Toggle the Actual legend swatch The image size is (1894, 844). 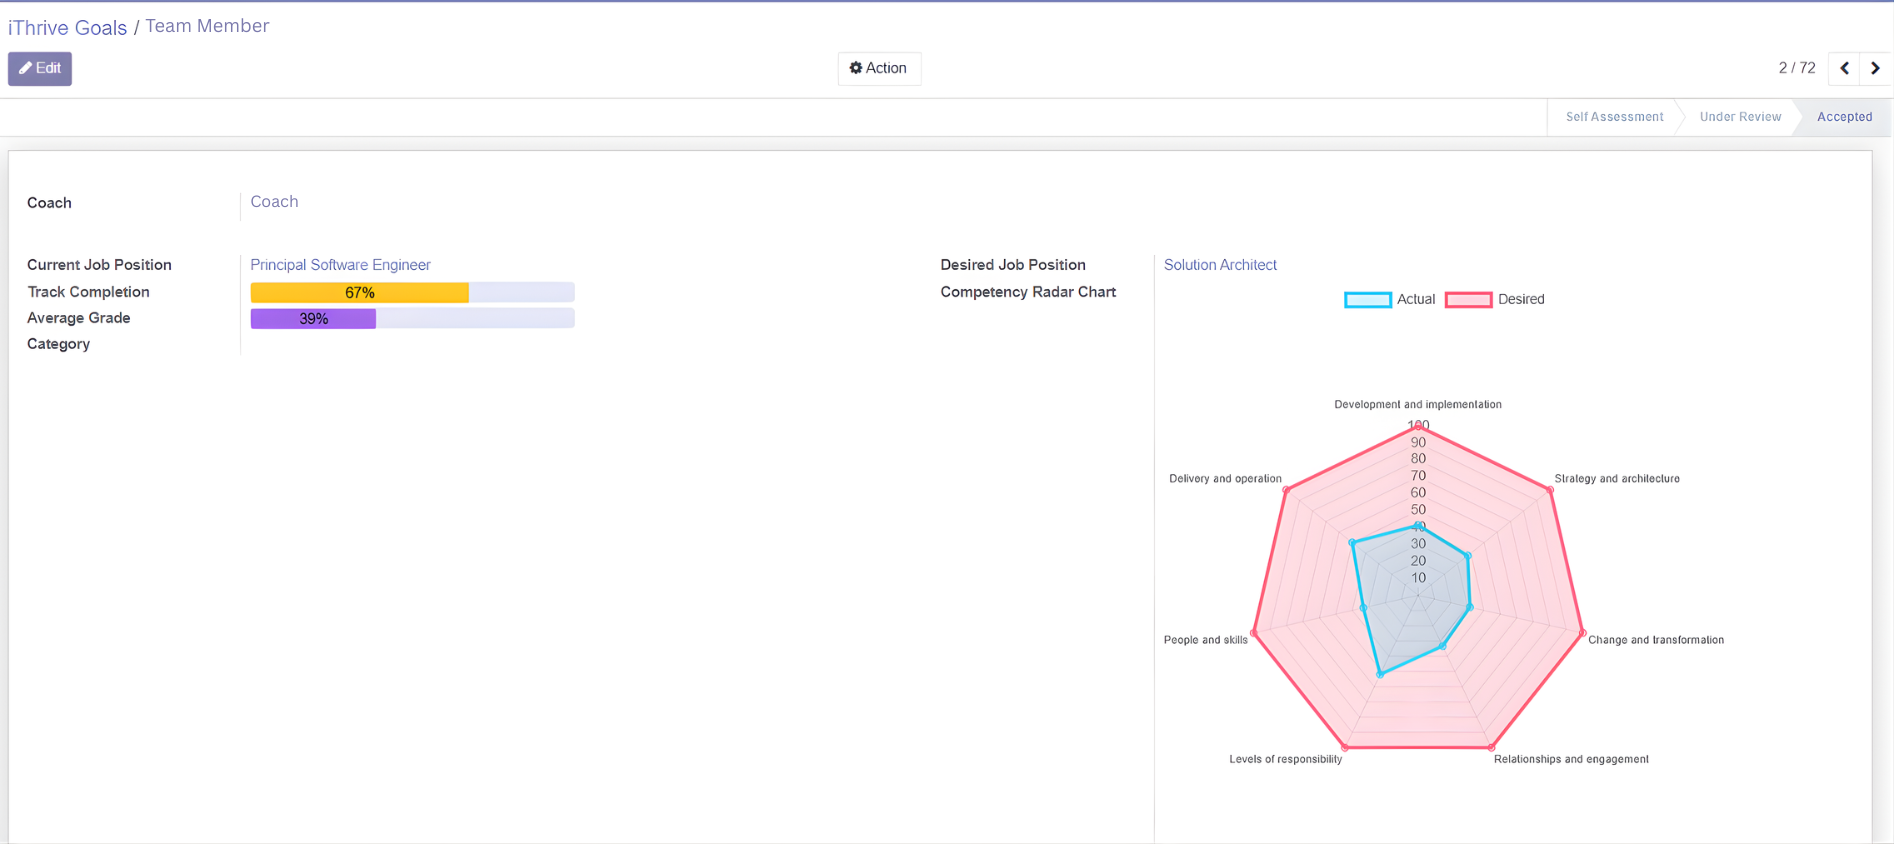(1367, 300)
